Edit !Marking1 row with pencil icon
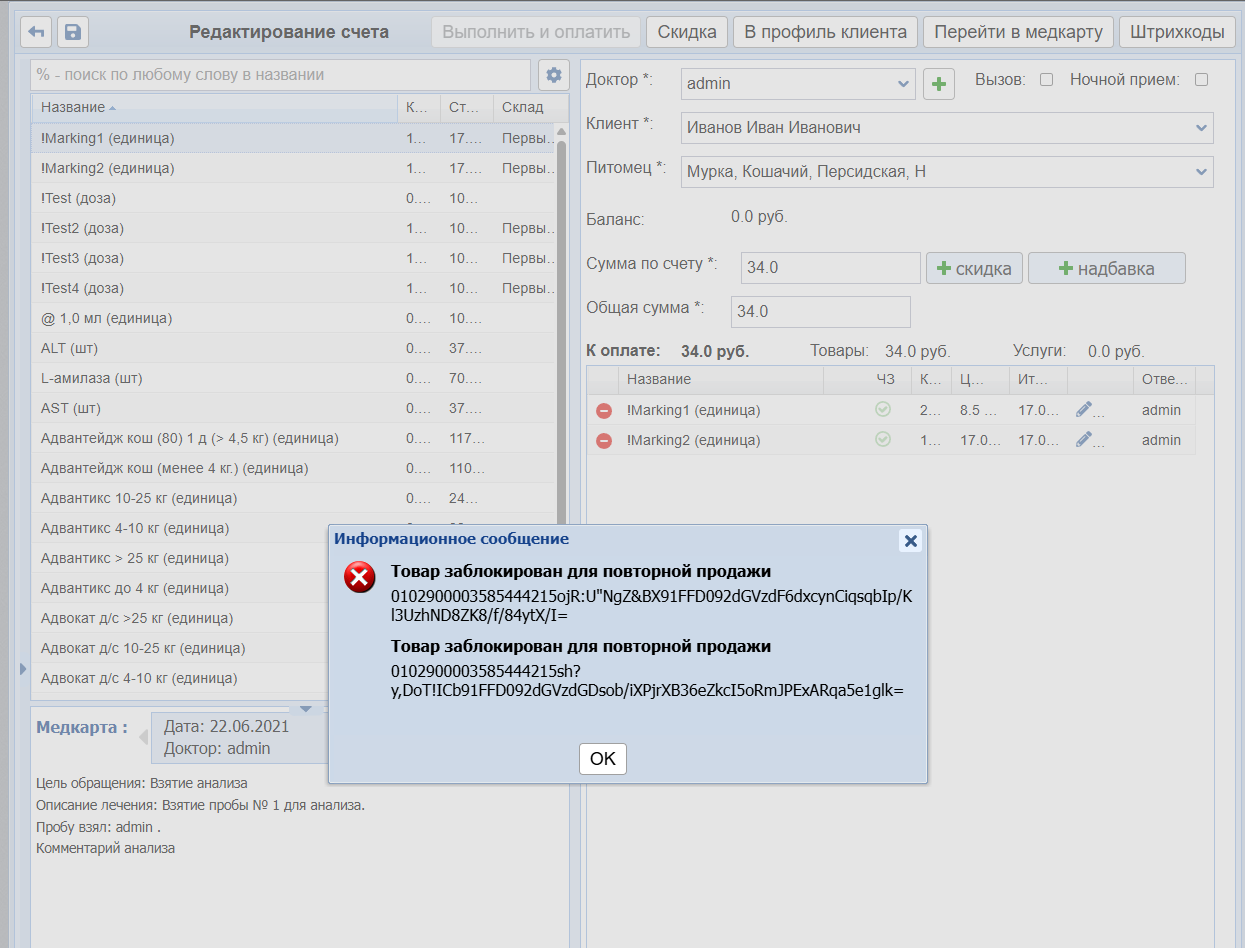 click(x=1084, y=409)
